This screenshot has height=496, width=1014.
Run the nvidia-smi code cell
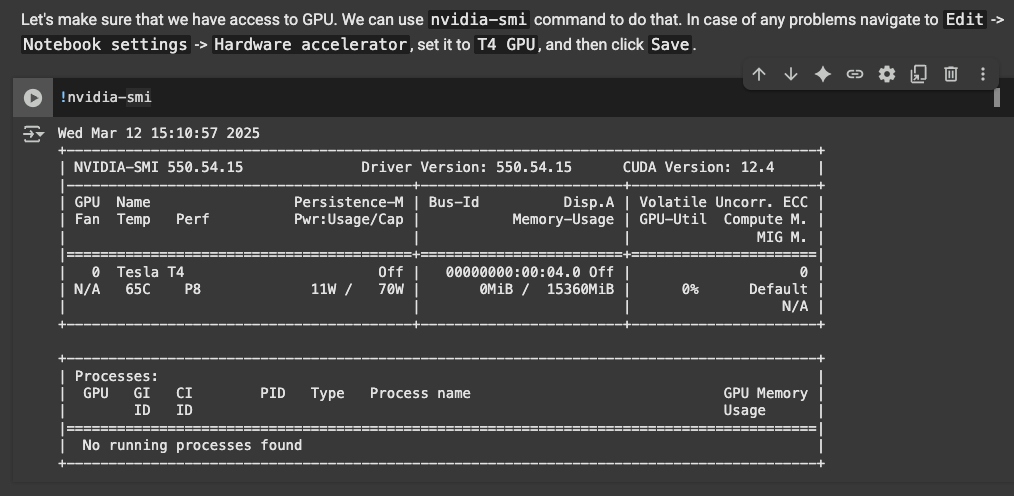pos(32,98)
